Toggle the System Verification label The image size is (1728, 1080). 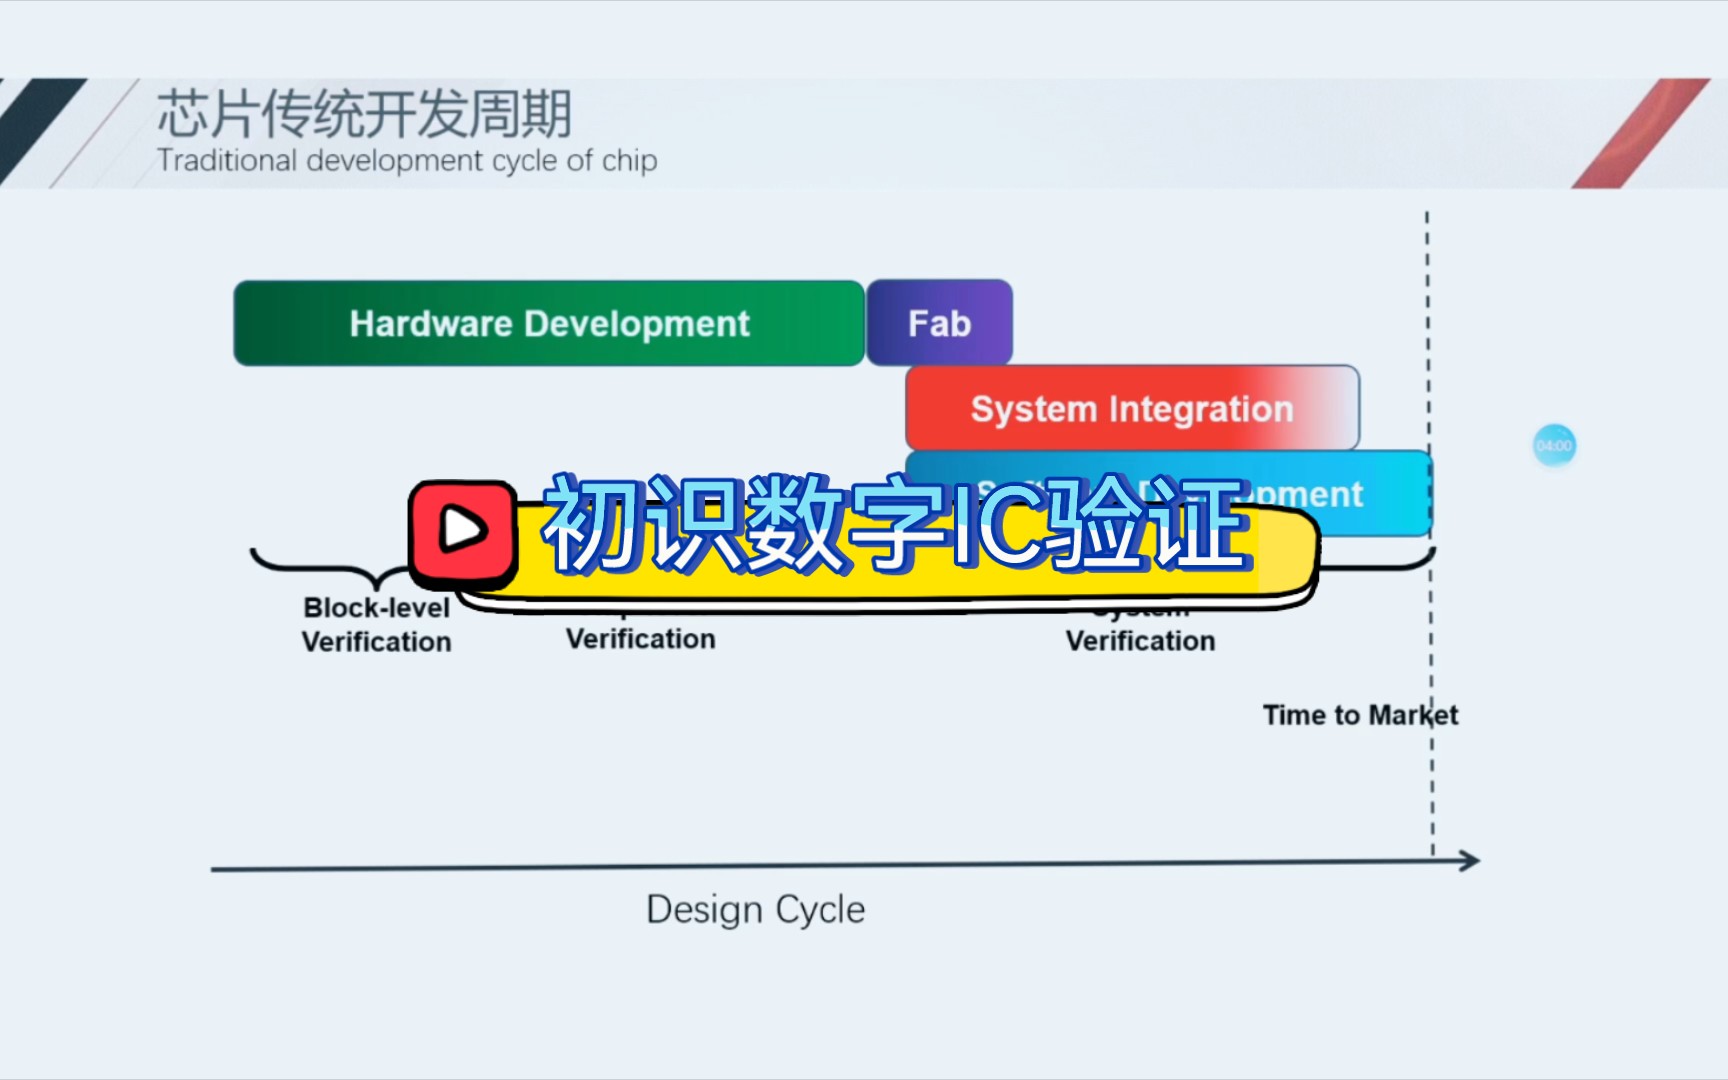[1140, 624]
